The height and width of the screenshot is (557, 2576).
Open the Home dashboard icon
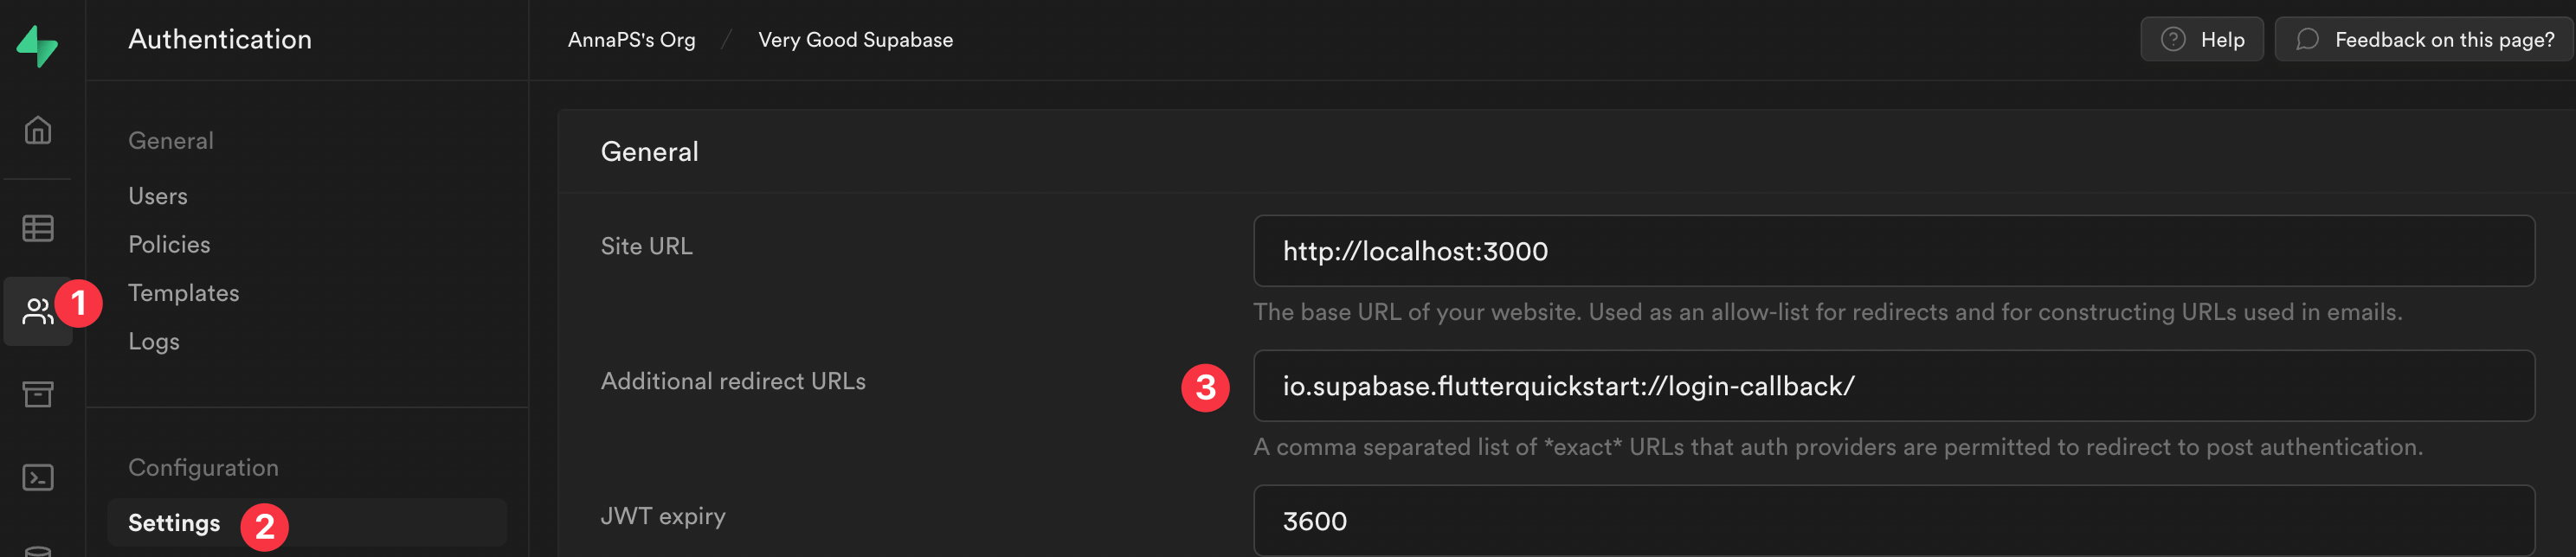pyautogui.click(x=37, y=130)
